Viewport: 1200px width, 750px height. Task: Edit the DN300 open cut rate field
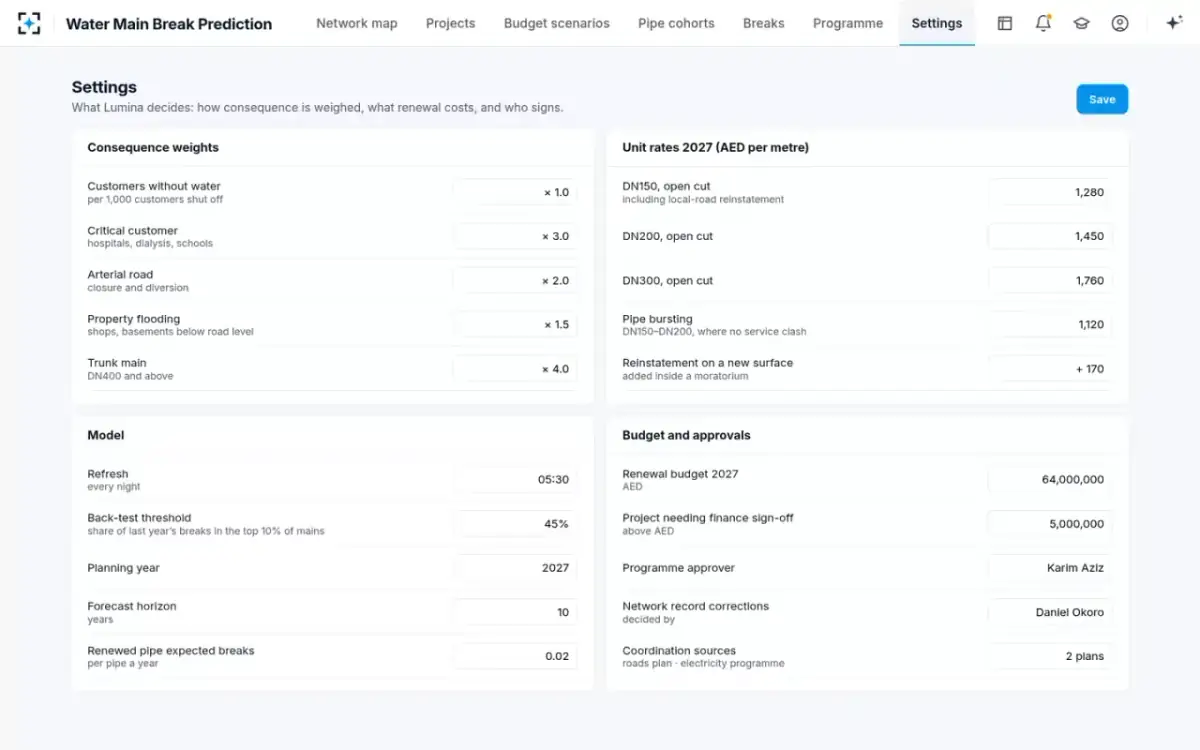1050,280
